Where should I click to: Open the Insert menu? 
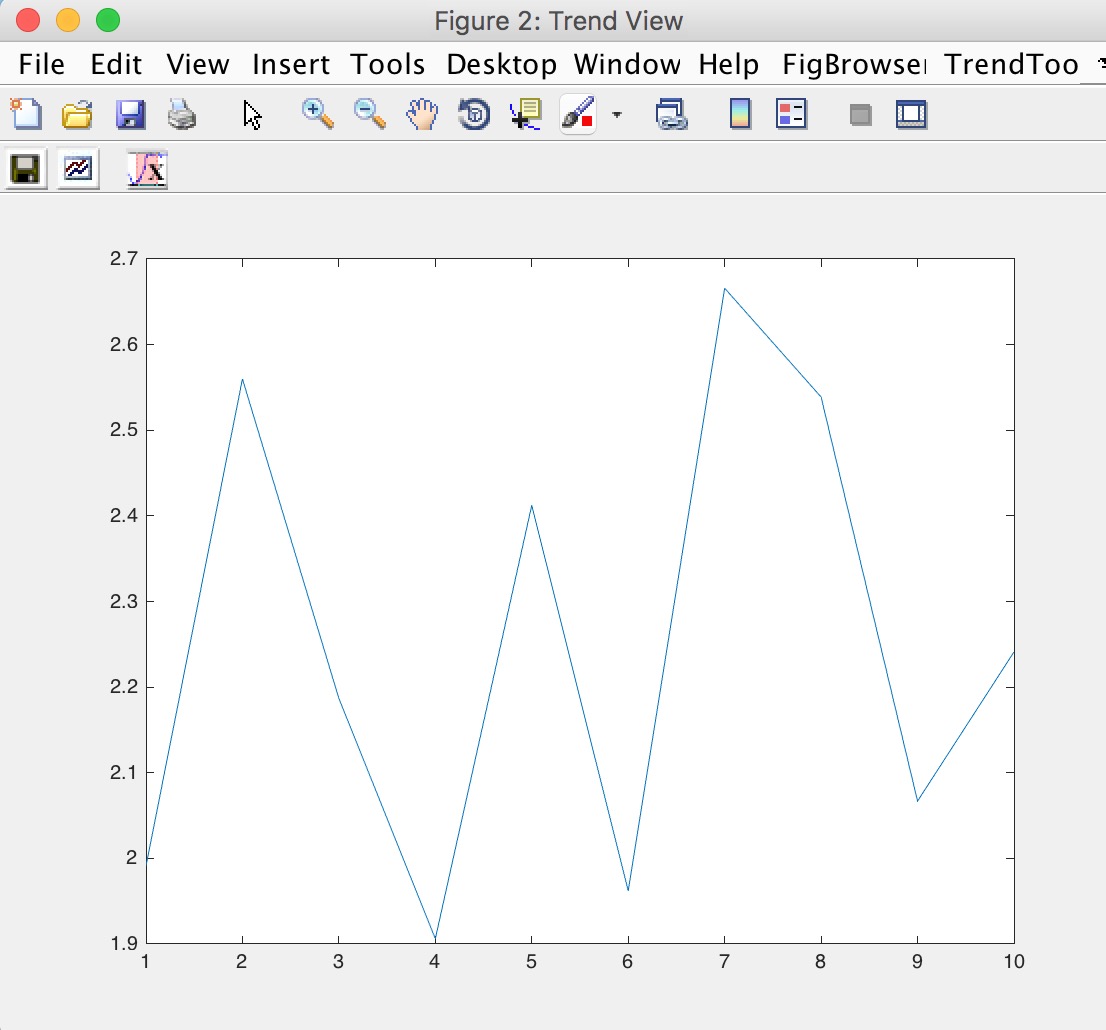[290, 65]
